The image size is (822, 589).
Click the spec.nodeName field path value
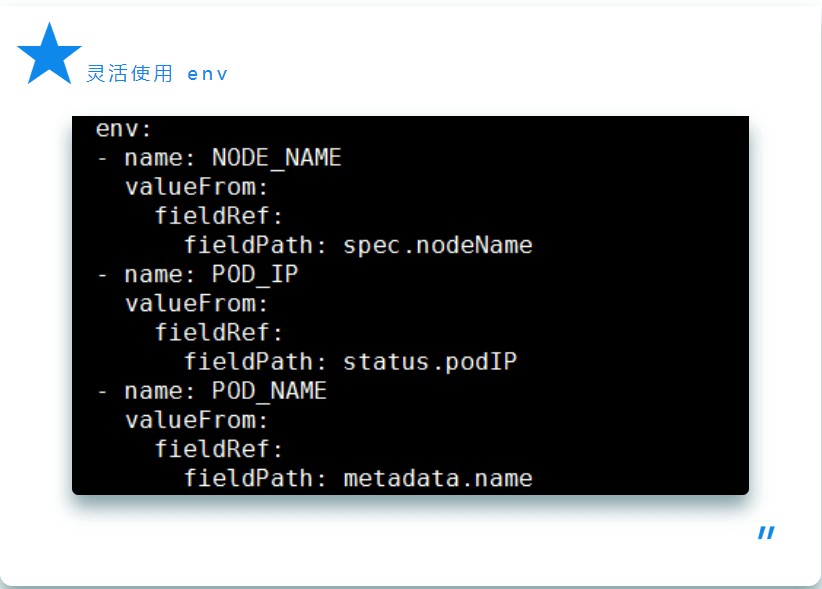tap(437, 245)
